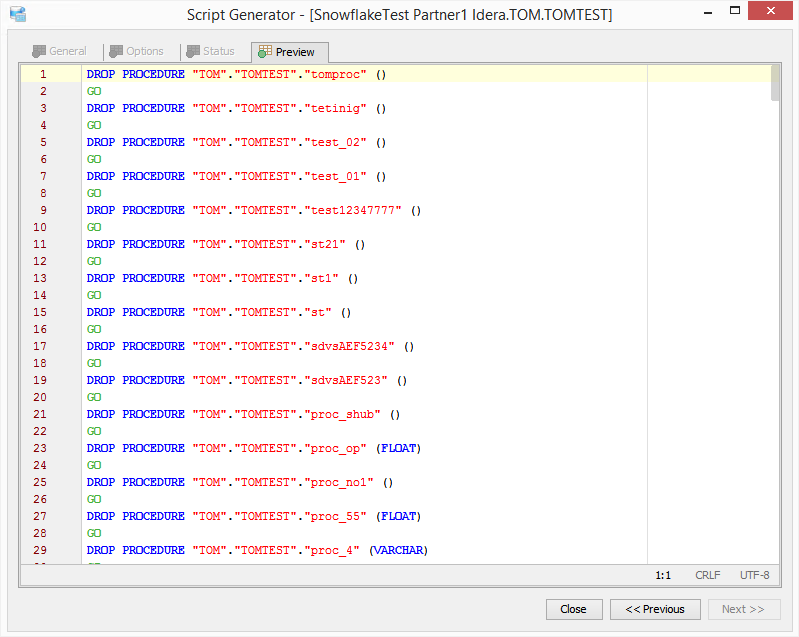Click the Options tab icon
This screenshot has height=637, width=799.
[116, 51]
